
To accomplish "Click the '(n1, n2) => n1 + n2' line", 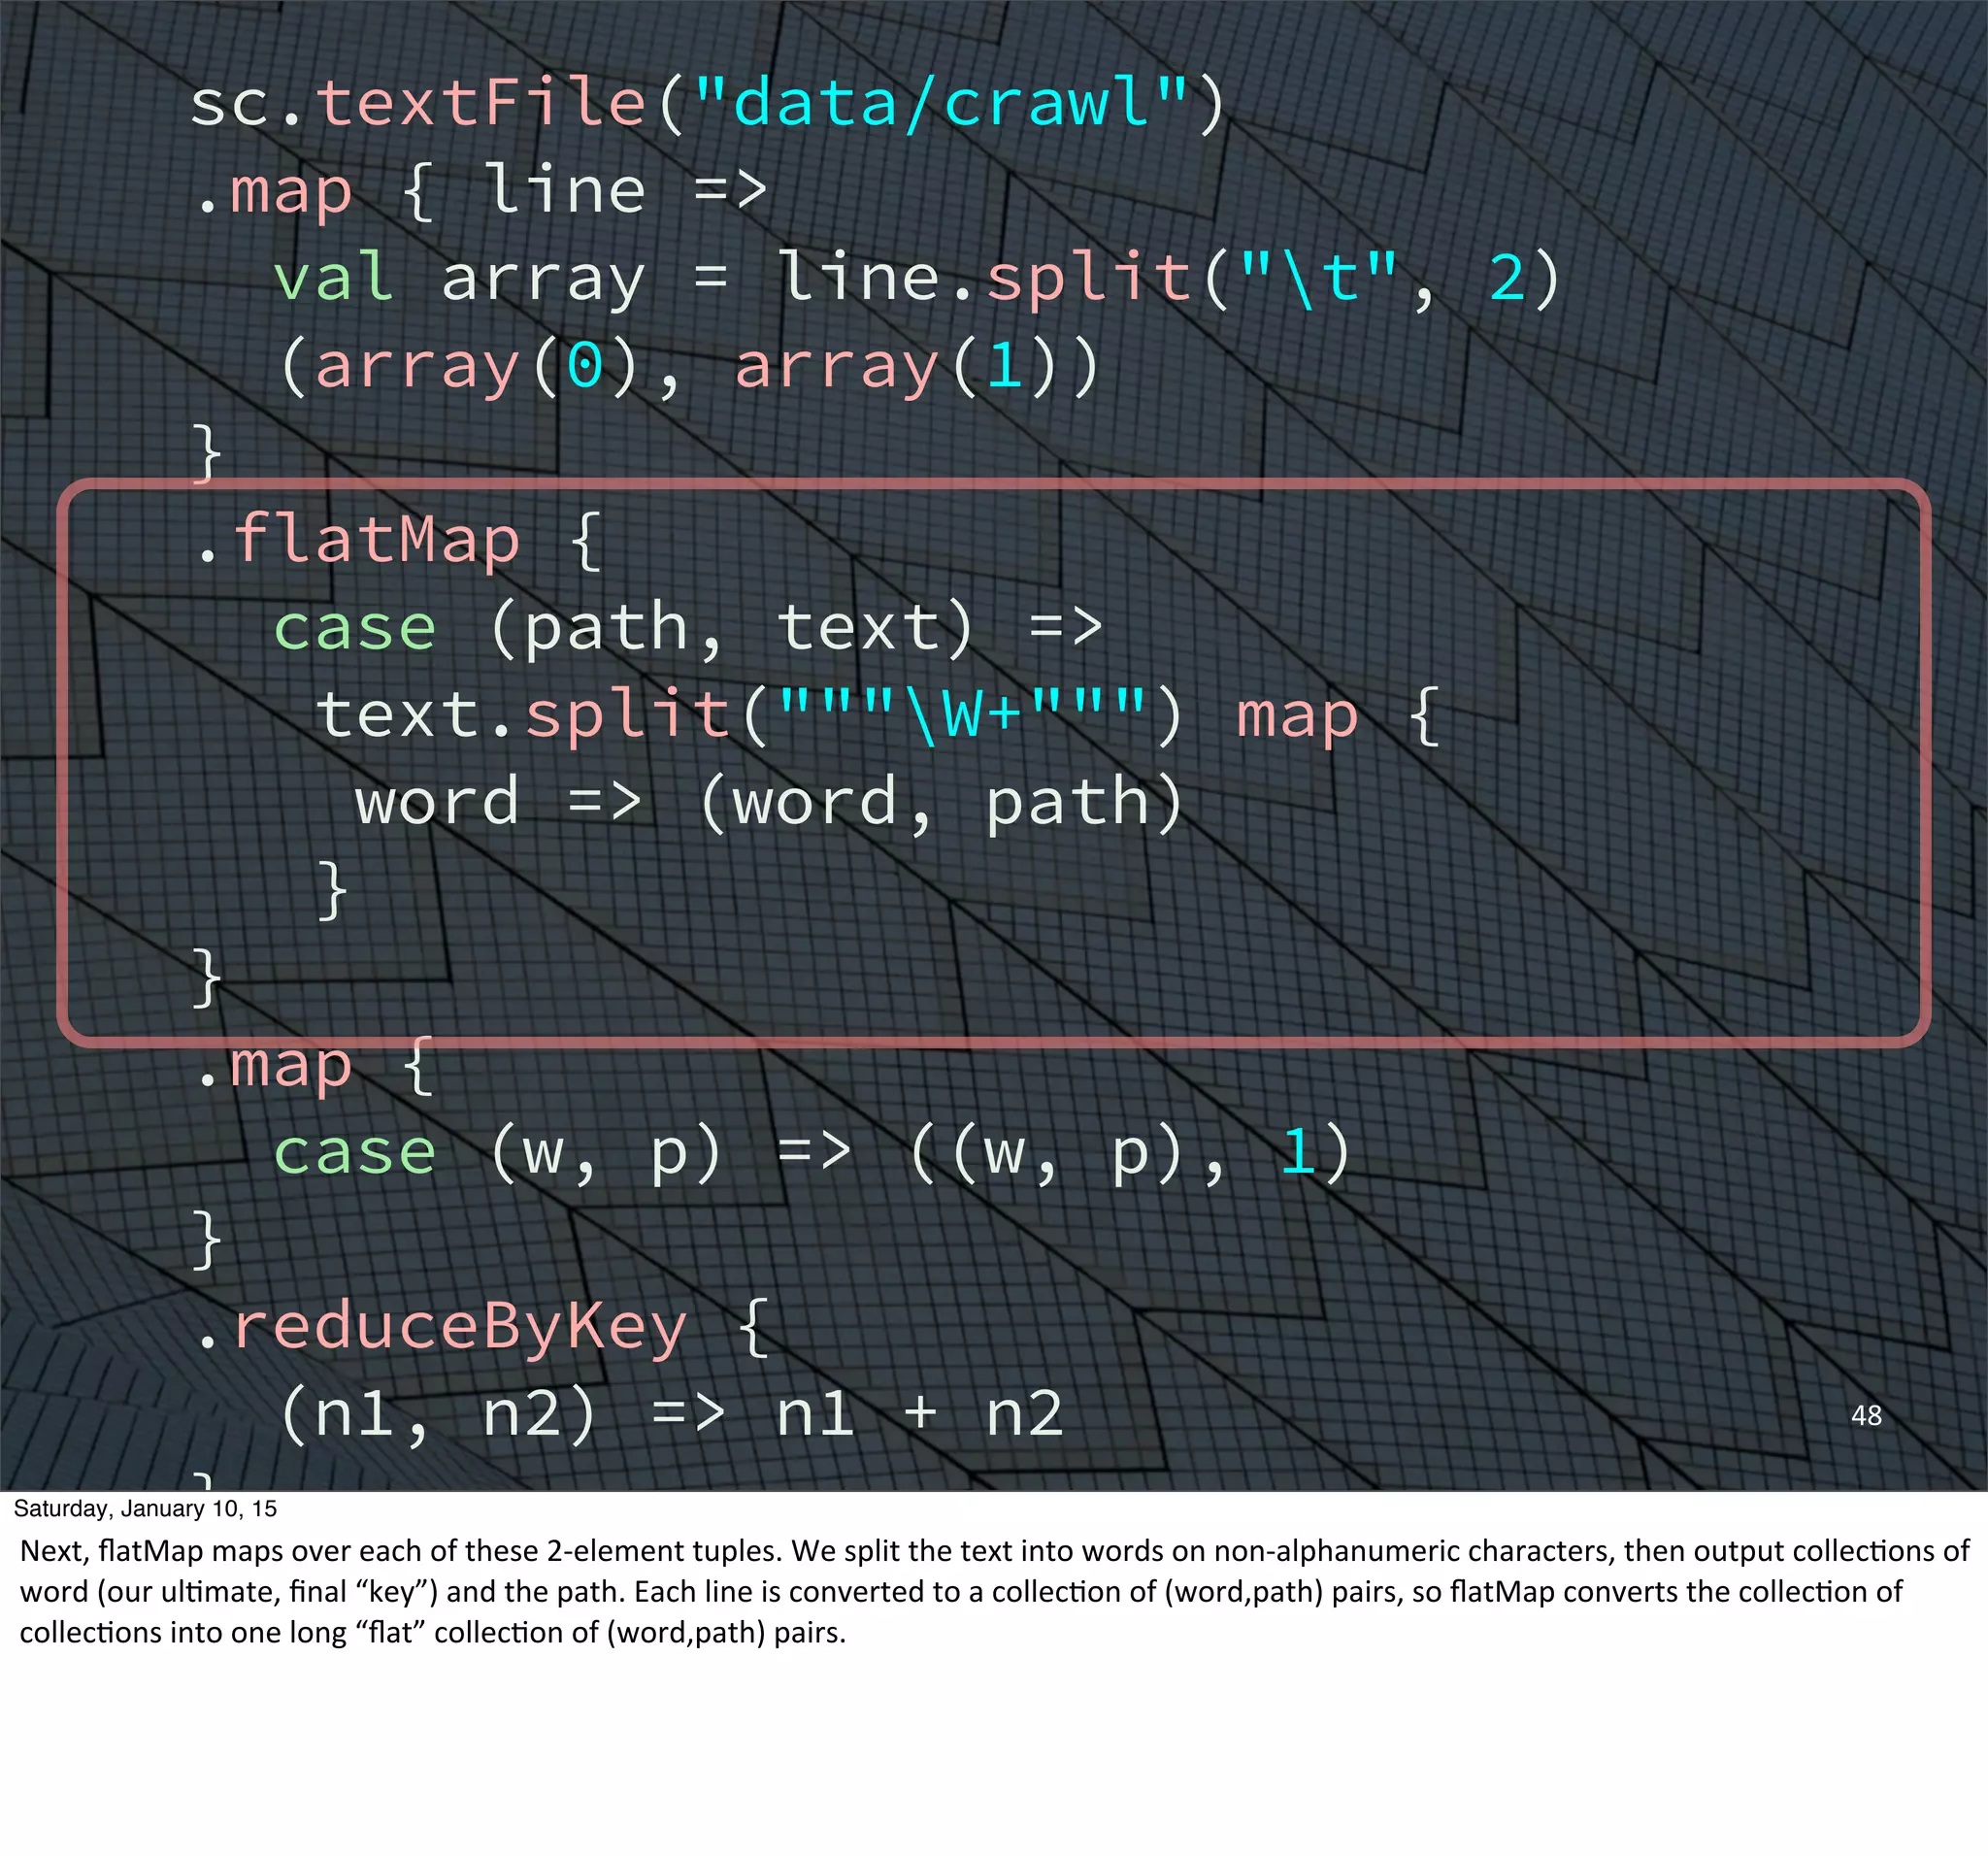I will [x=671, y=1414].
